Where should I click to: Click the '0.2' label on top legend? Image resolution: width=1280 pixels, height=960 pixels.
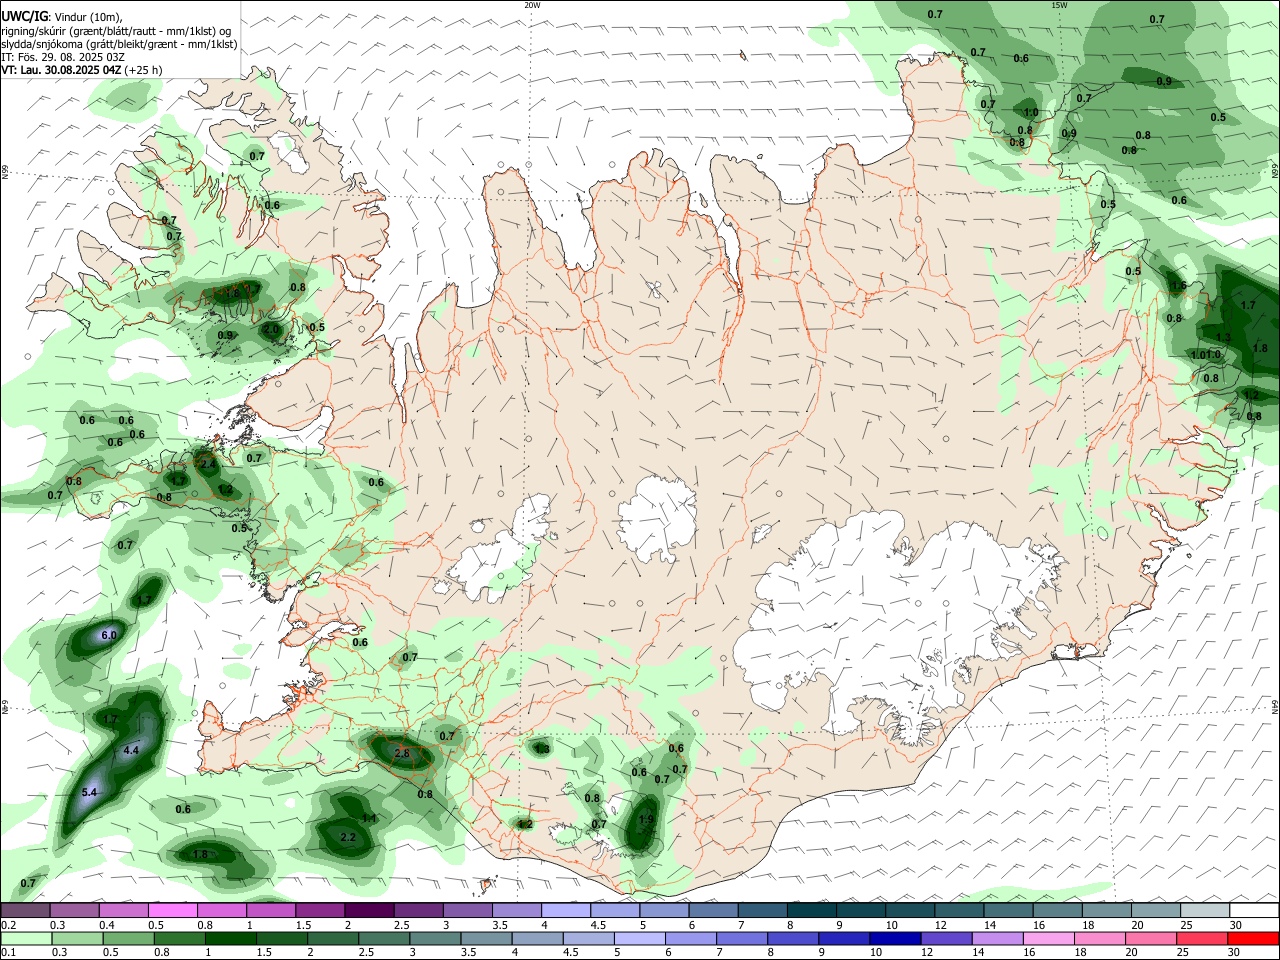pyautogui.click(x=8, y=925)
